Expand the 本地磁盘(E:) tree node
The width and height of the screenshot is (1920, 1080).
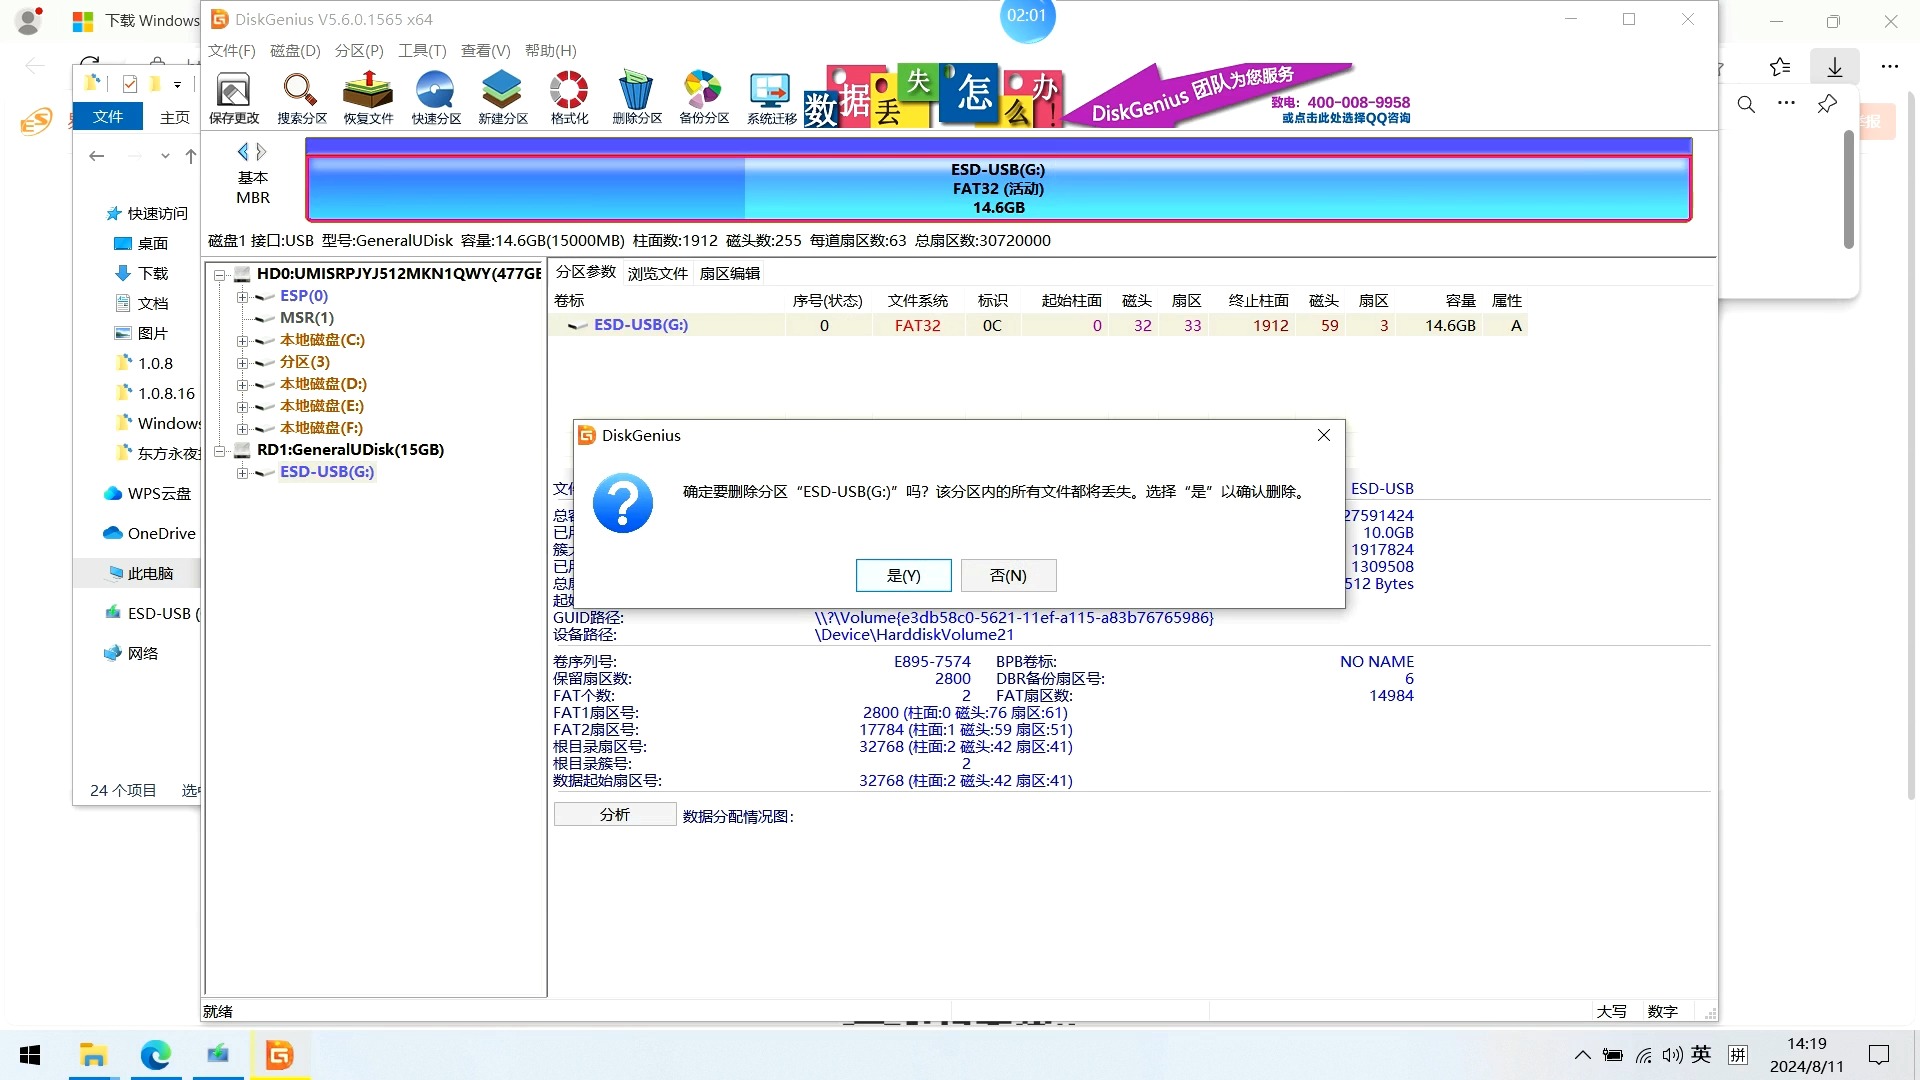[242, 407]
